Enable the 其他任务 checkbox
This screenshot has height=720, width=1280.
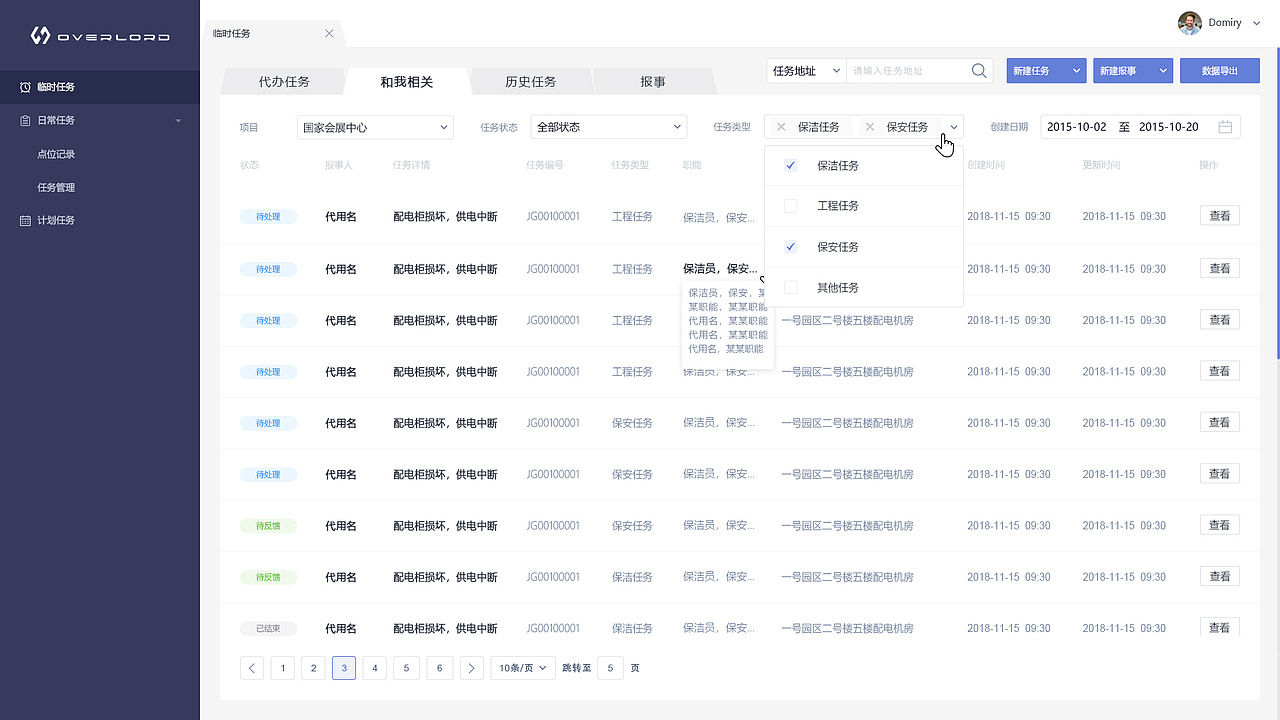791,287
